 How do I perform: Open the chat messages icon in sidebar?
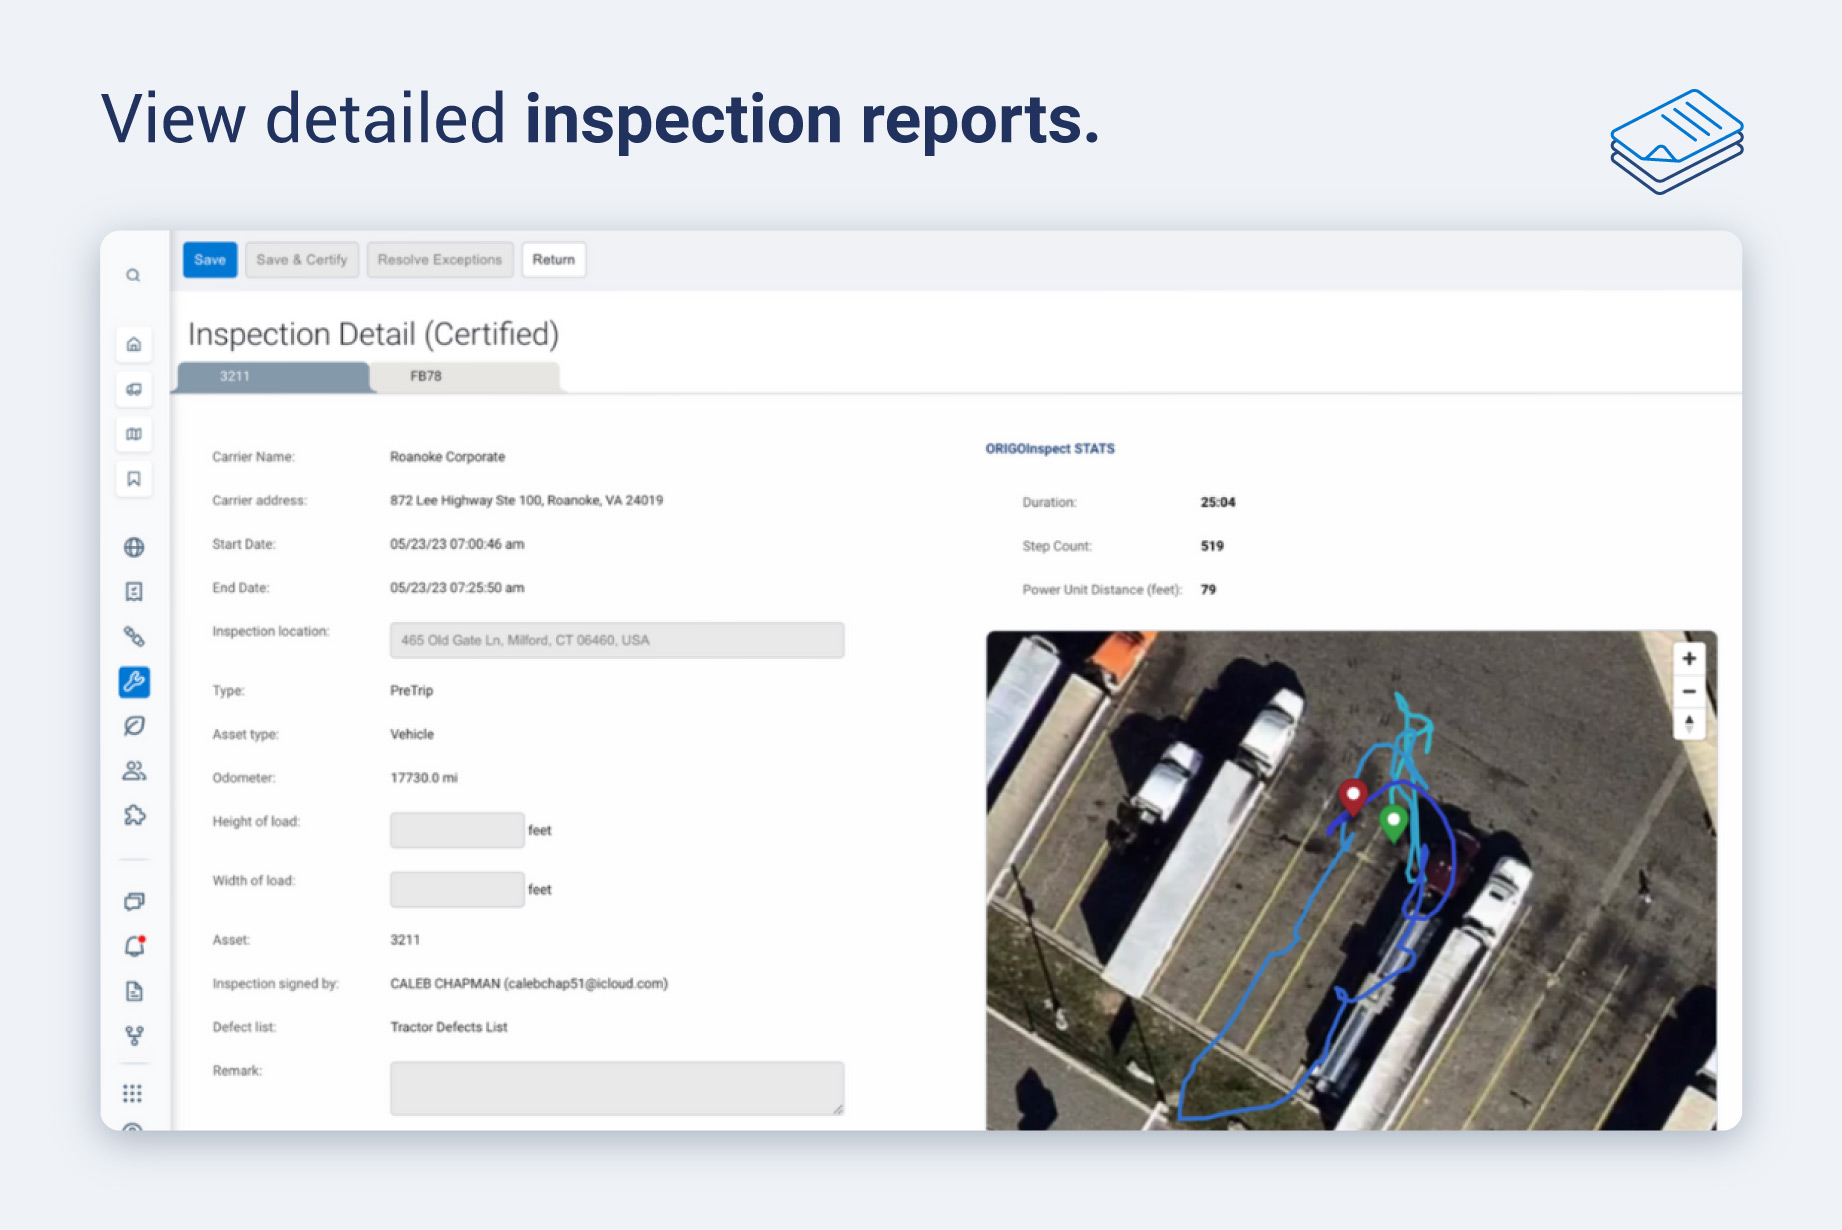click(134, 902)
